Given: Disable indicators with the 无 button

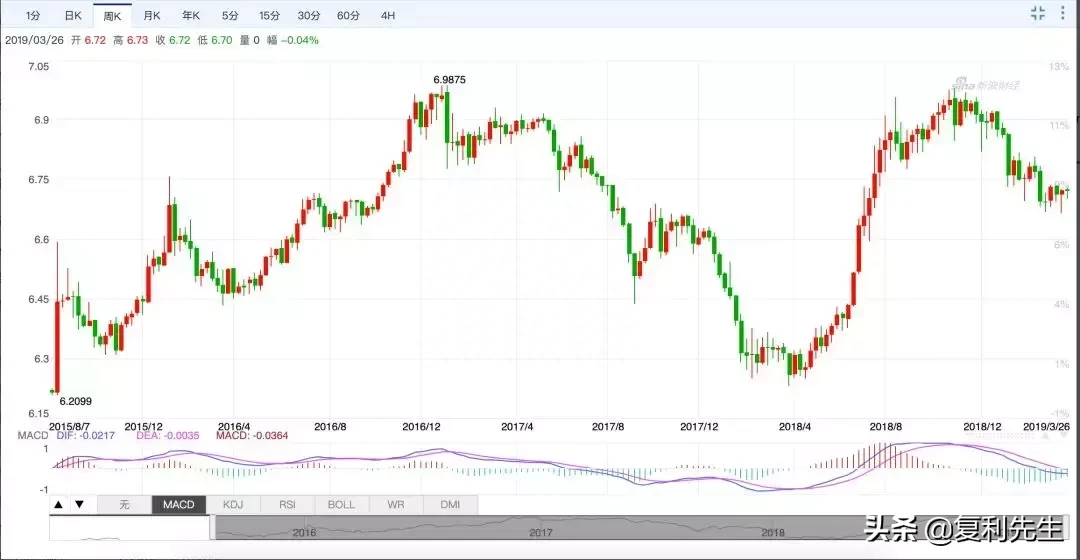Looking at the screenshot, I should 125,505.
